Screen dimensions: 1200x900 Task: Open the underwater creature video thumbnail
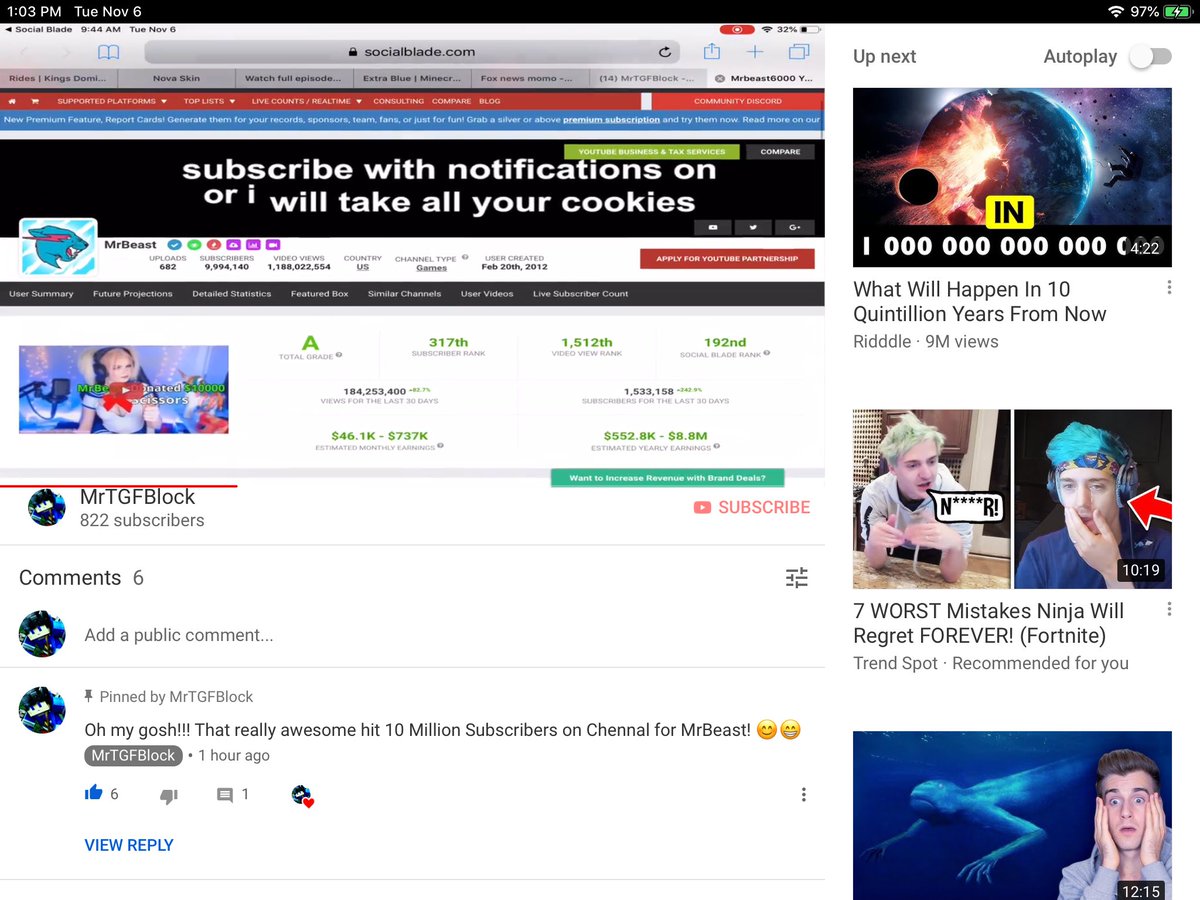tap(1012, 815)
